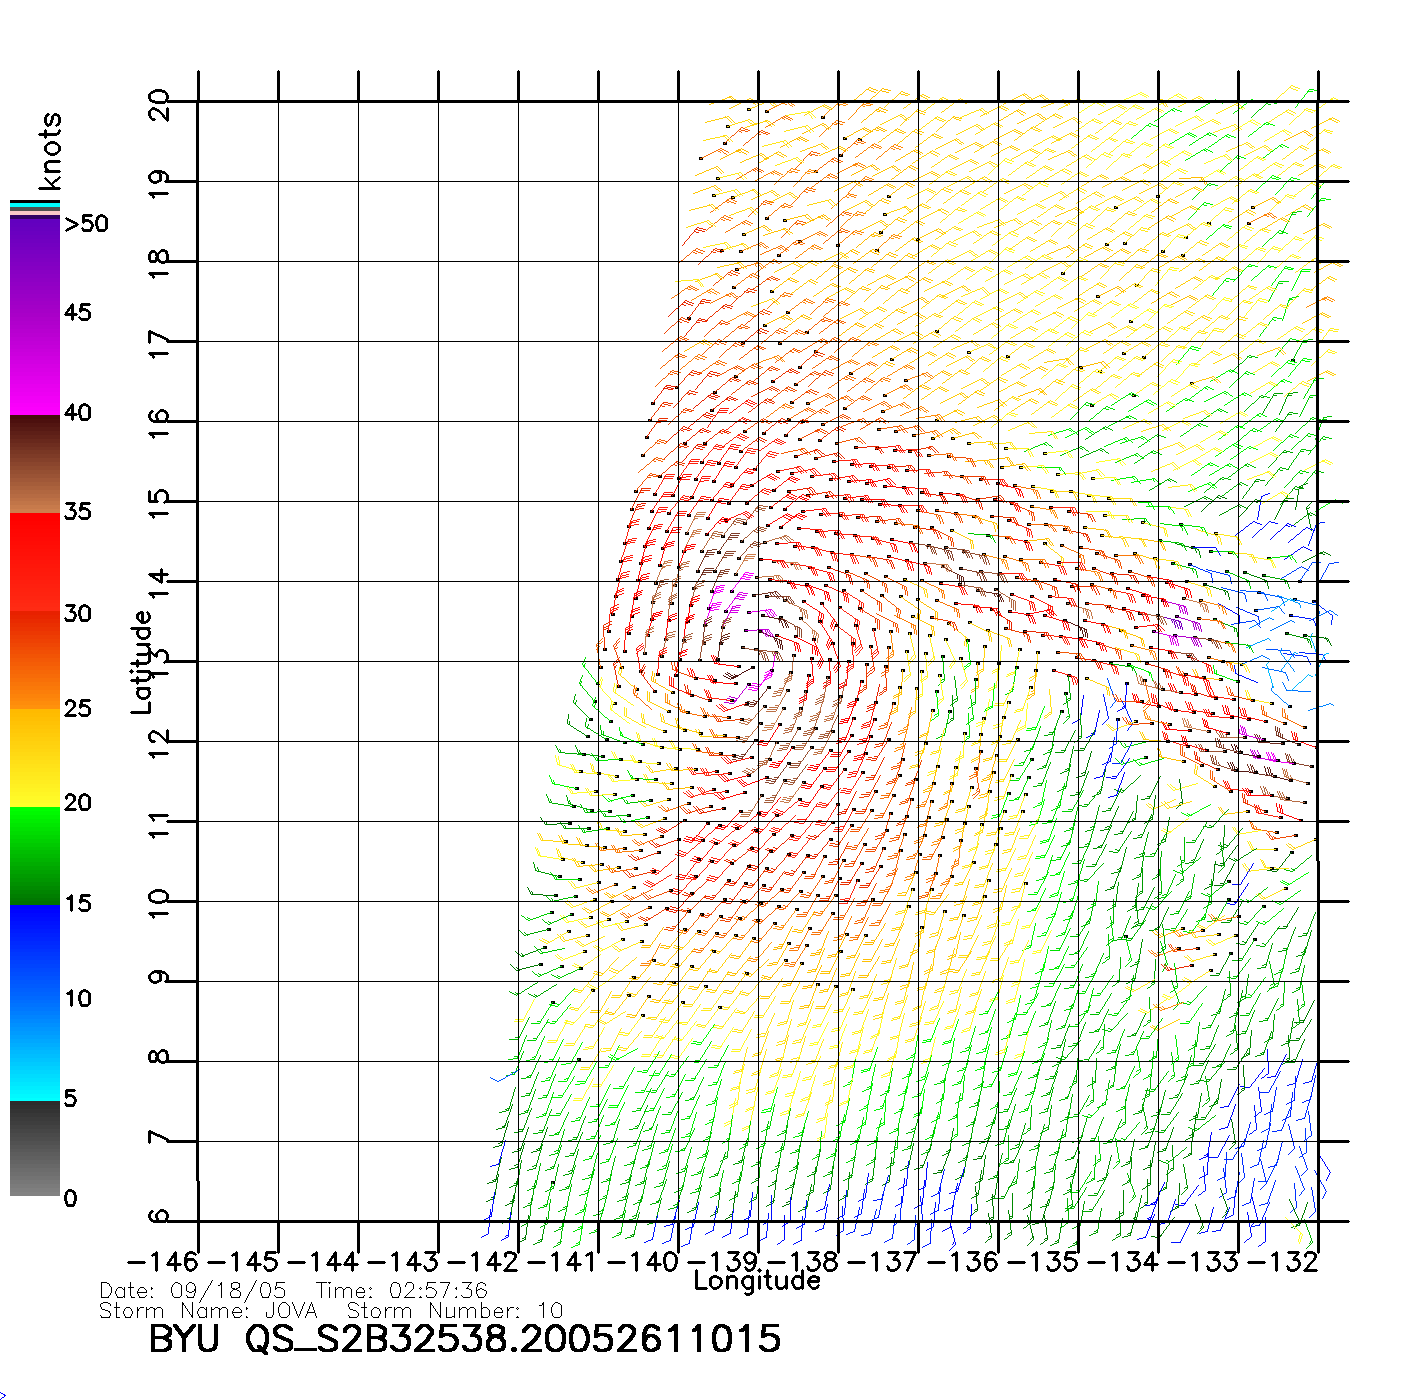Image resolution: width=1420 pixels, height=1400 pixels.
Task: Click the 6 latitude tick label
Action: tap(159, 1217)
